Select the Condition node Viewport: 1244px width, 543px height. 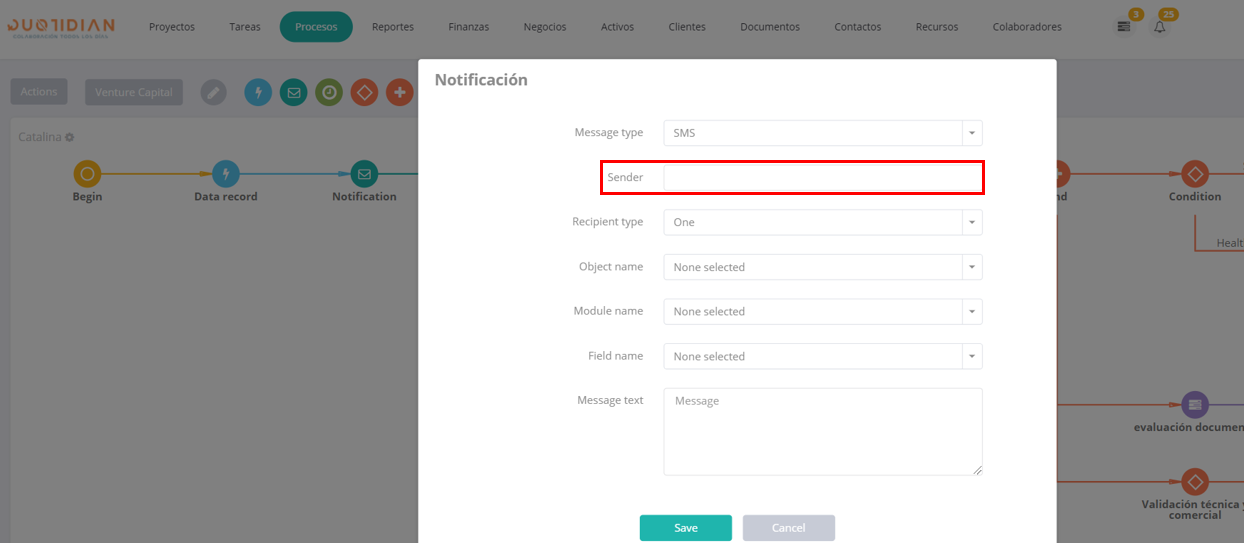point(1194,174)
